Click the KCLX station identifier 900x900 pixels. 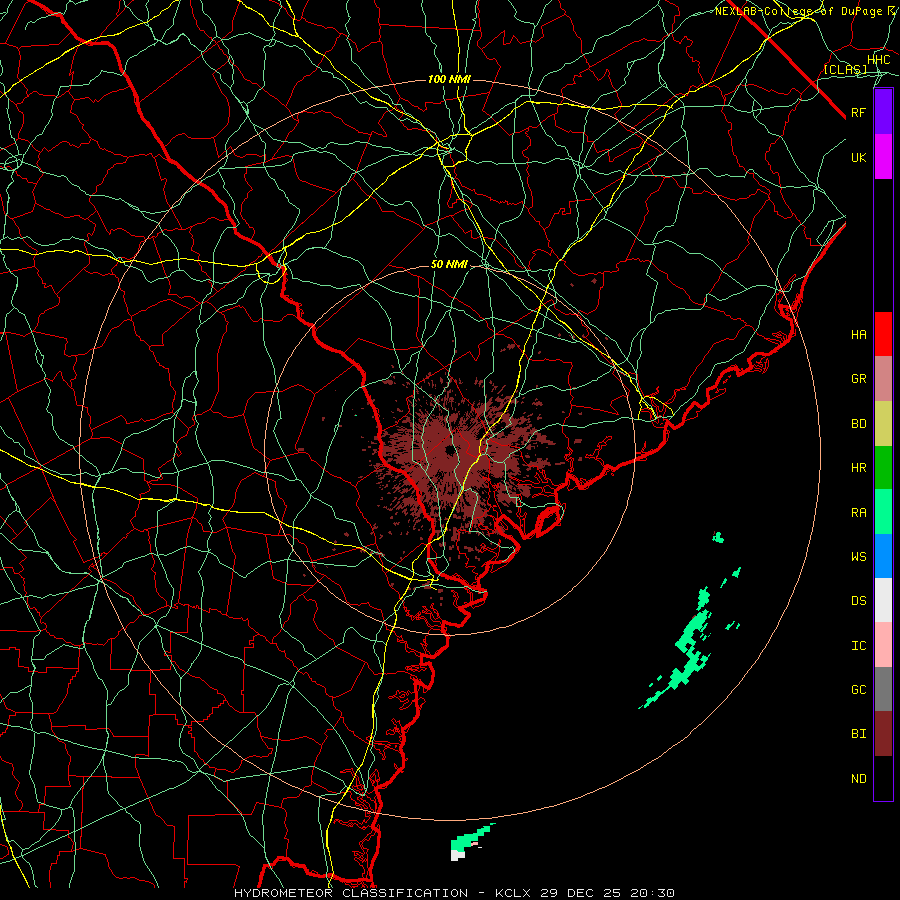tap(513, 893)
